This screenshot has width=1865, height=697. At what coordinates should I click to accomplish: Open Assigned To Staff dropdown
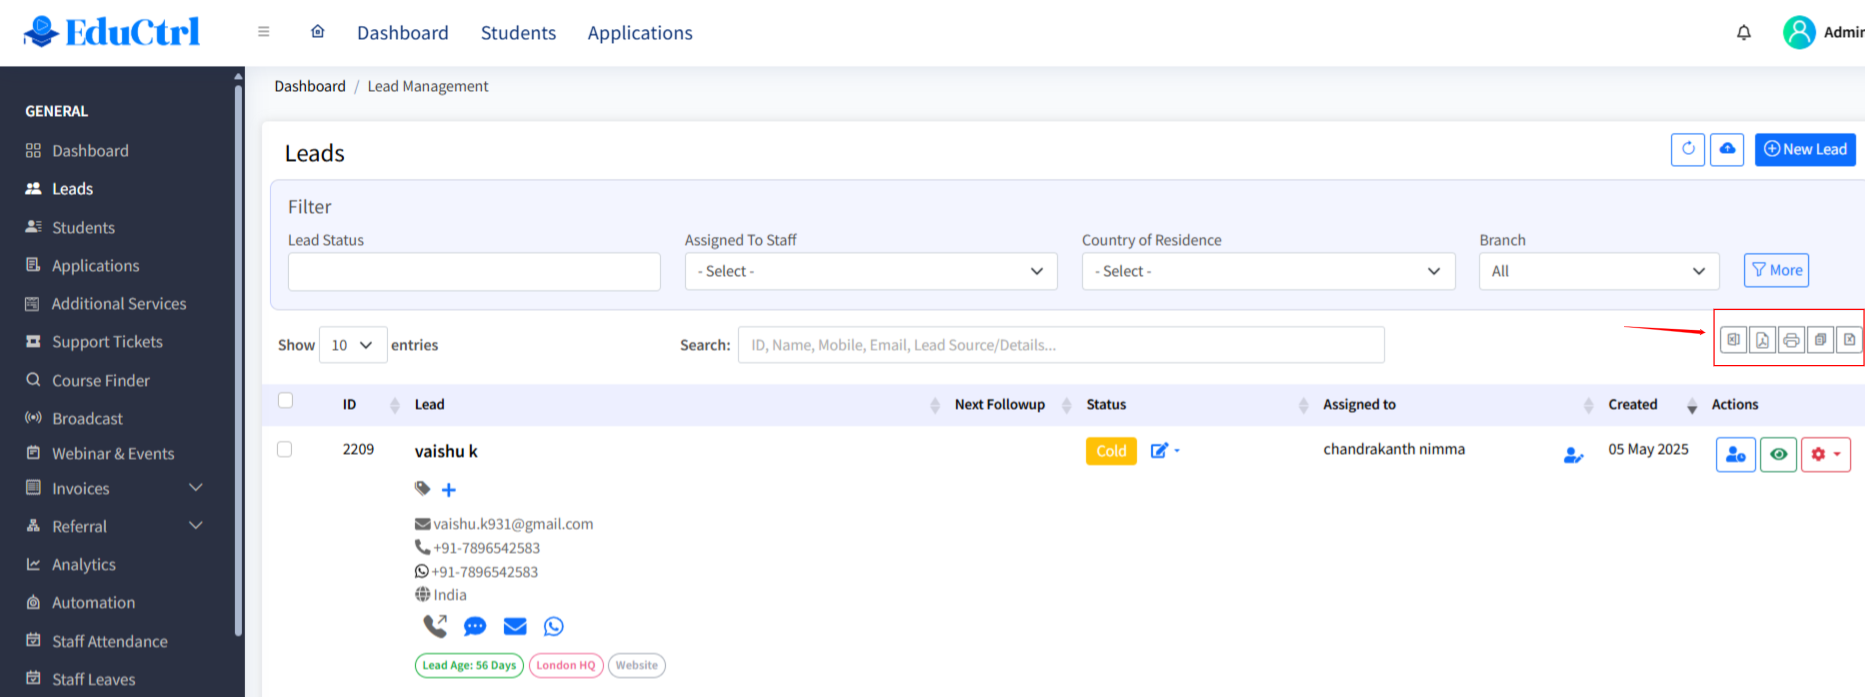(870, 271)
